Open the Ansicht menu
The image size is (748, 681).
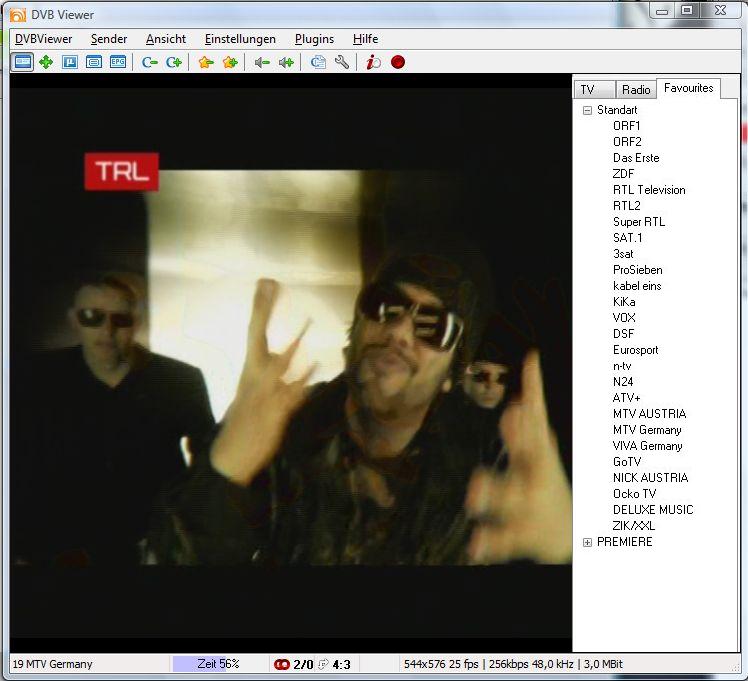coord(166,39)
